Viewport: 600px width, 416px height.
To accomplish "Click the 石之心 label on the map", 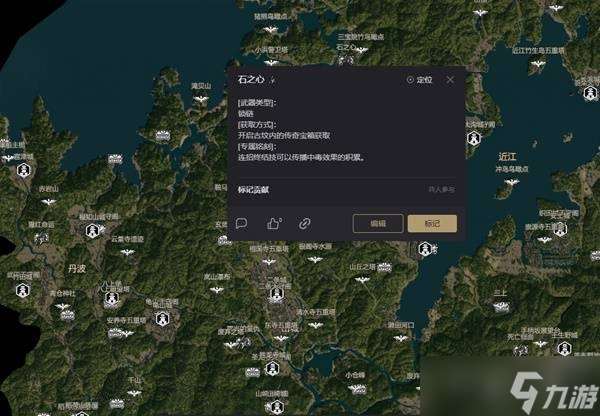I will pos(345,47).
